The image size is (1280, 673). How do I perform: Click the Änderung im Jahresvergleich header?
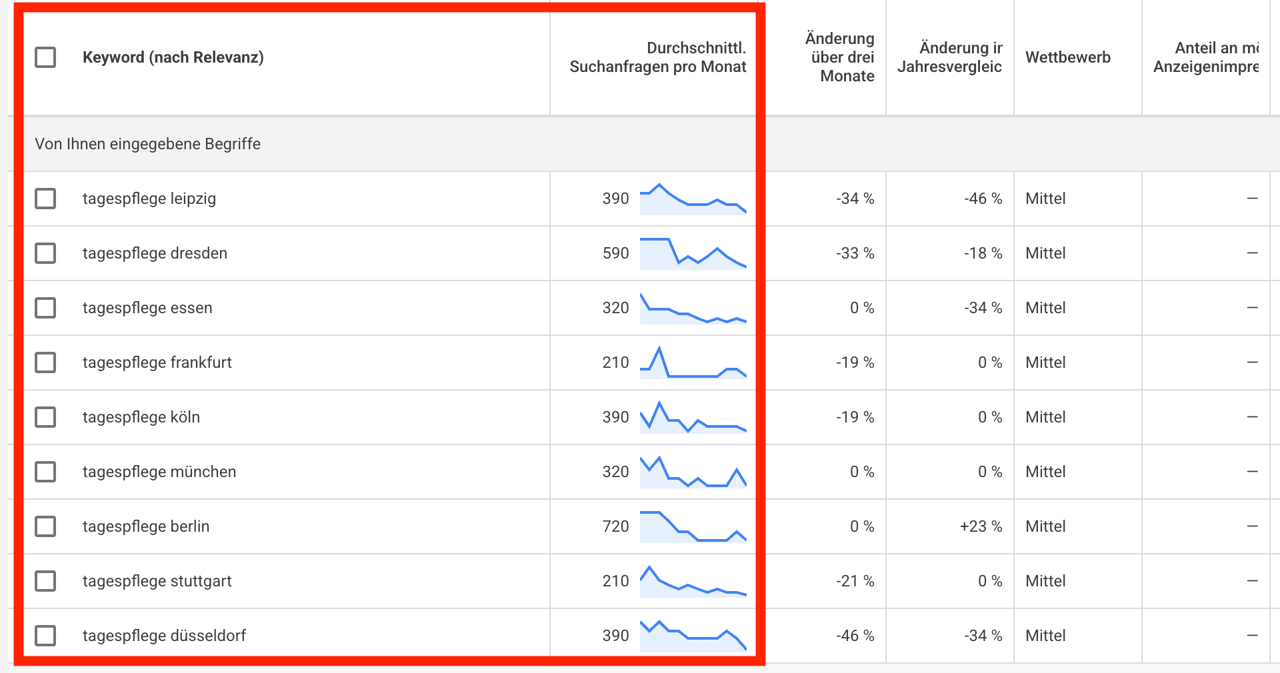(x=950, y=57)
